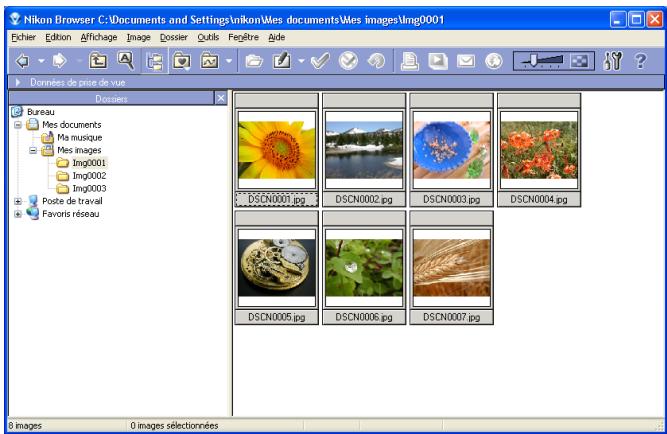This screenshot has width=667, height=434.
Task: Expand the Données de prise de vue panel
Action: [x=18, y=82]
